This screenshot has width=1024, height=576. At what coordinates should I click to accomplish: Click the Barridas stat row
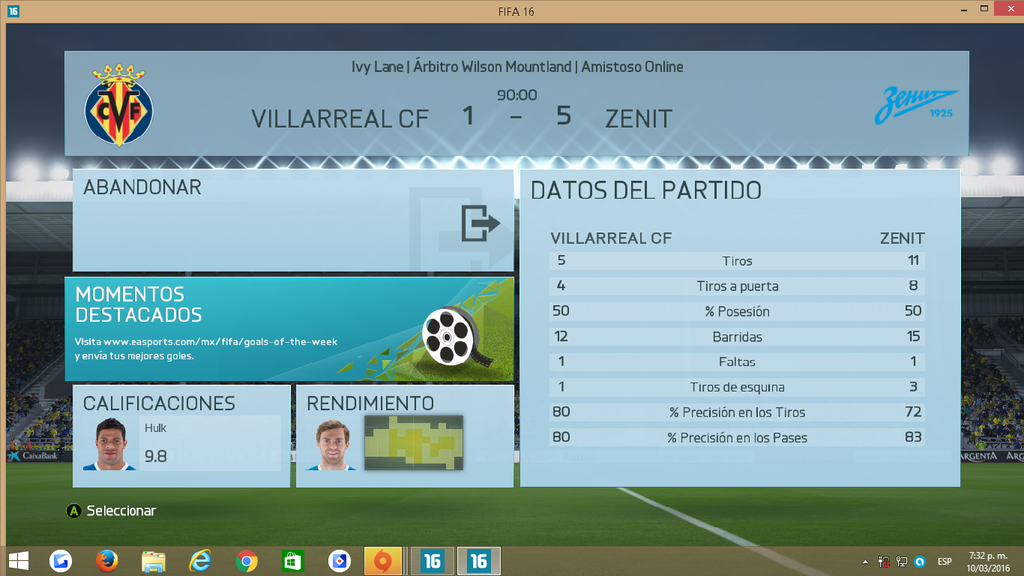click(737, 337)
